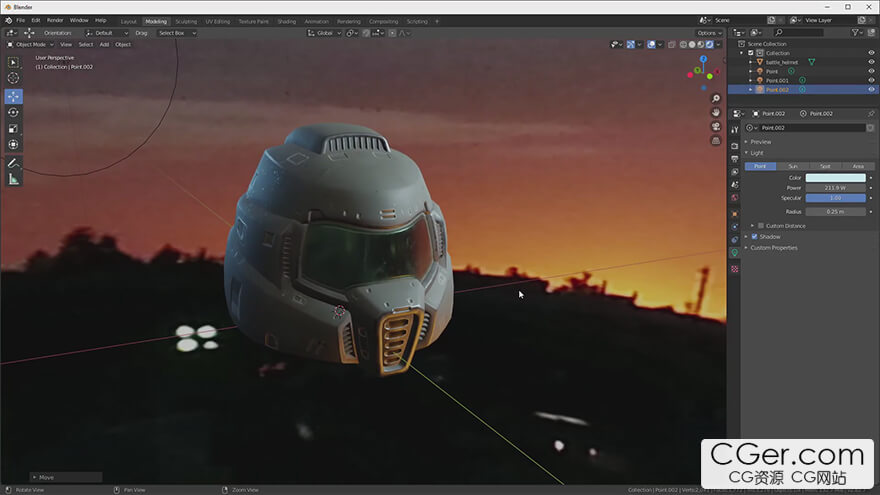Select the Rotate tool in the viewport toolbar

pyautogui.click(x=13, y=112)
